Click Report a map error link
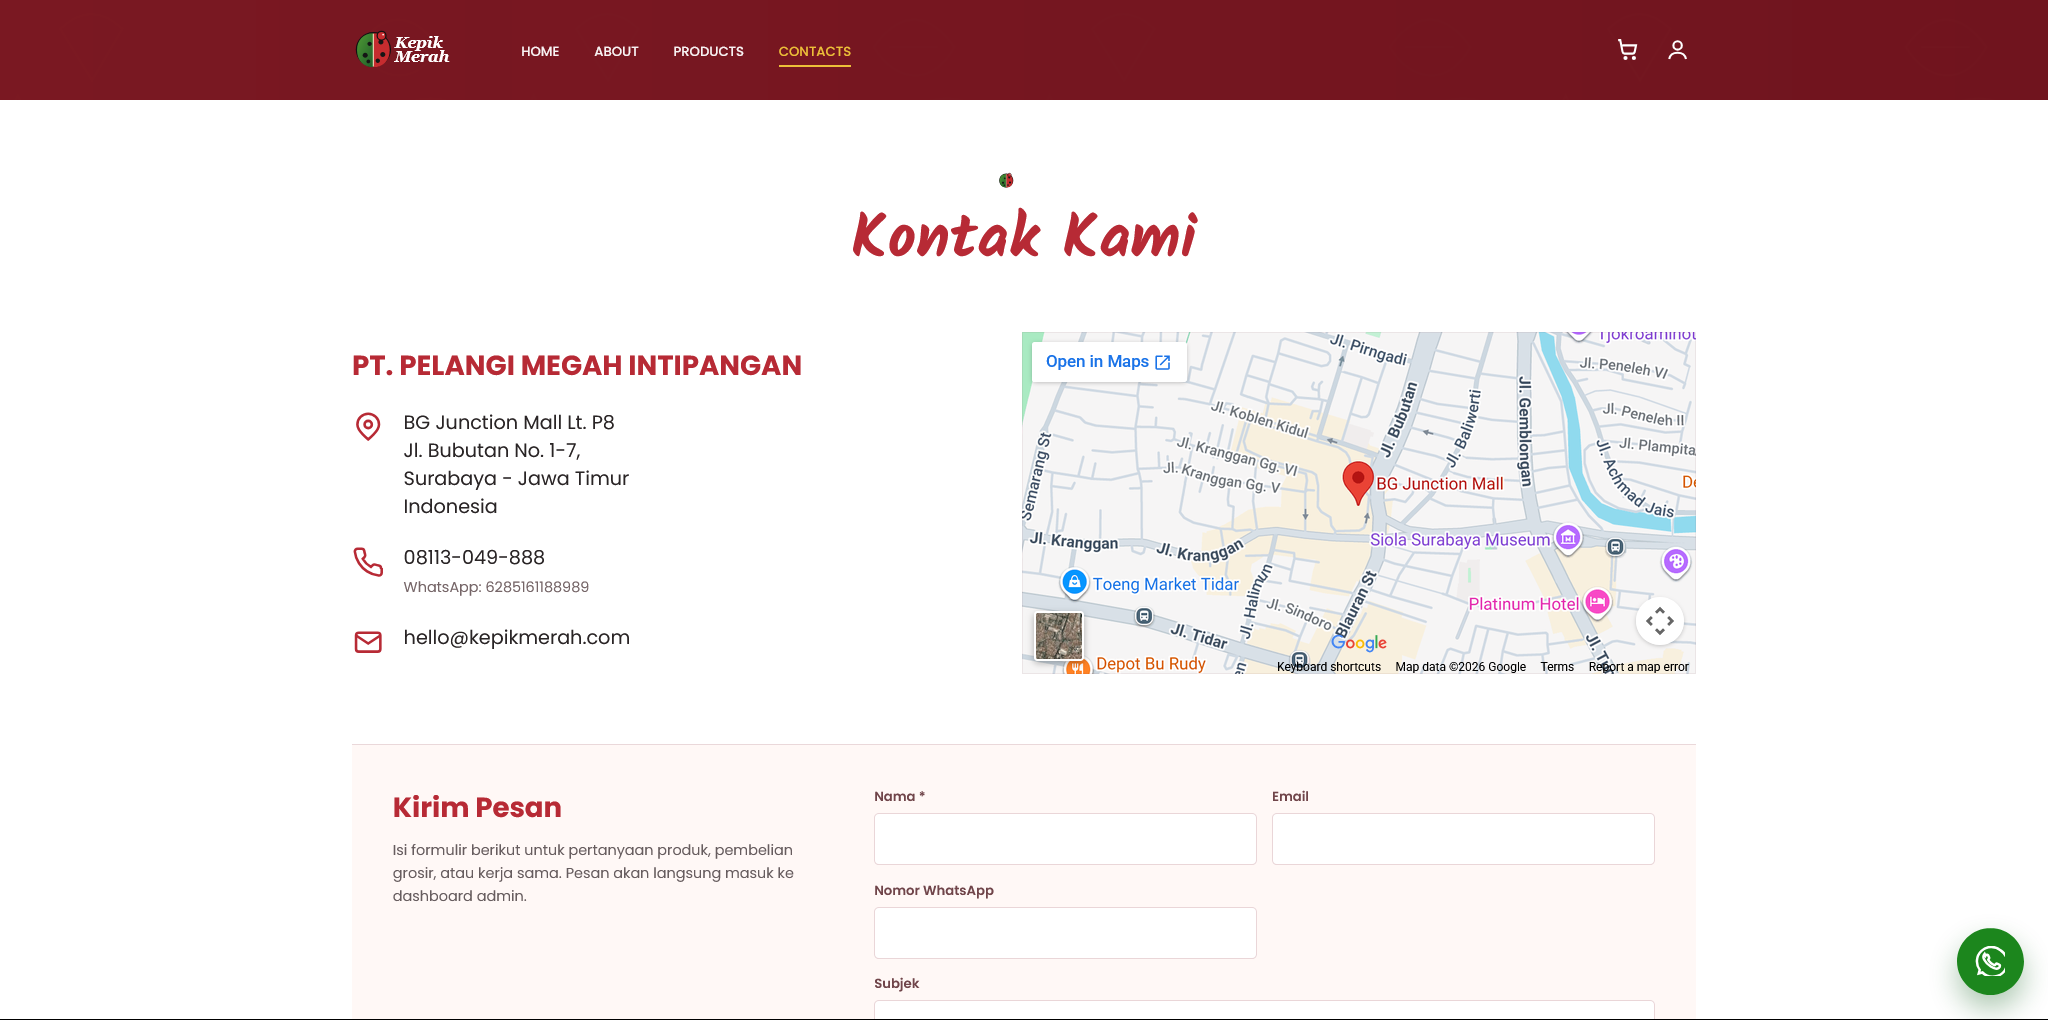This screenshot has width=2048, height=1020. click(1638, 667)
